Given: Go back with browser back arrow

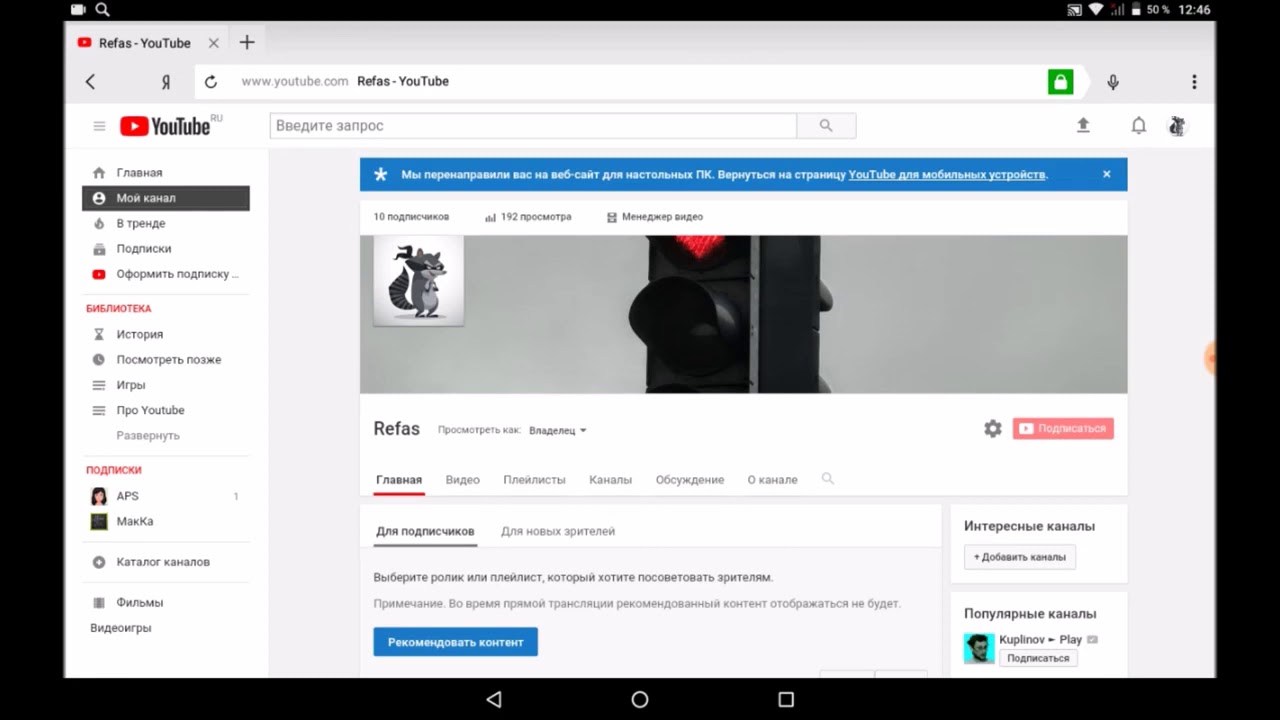Looking at the screenshot, I should [90, 82].
